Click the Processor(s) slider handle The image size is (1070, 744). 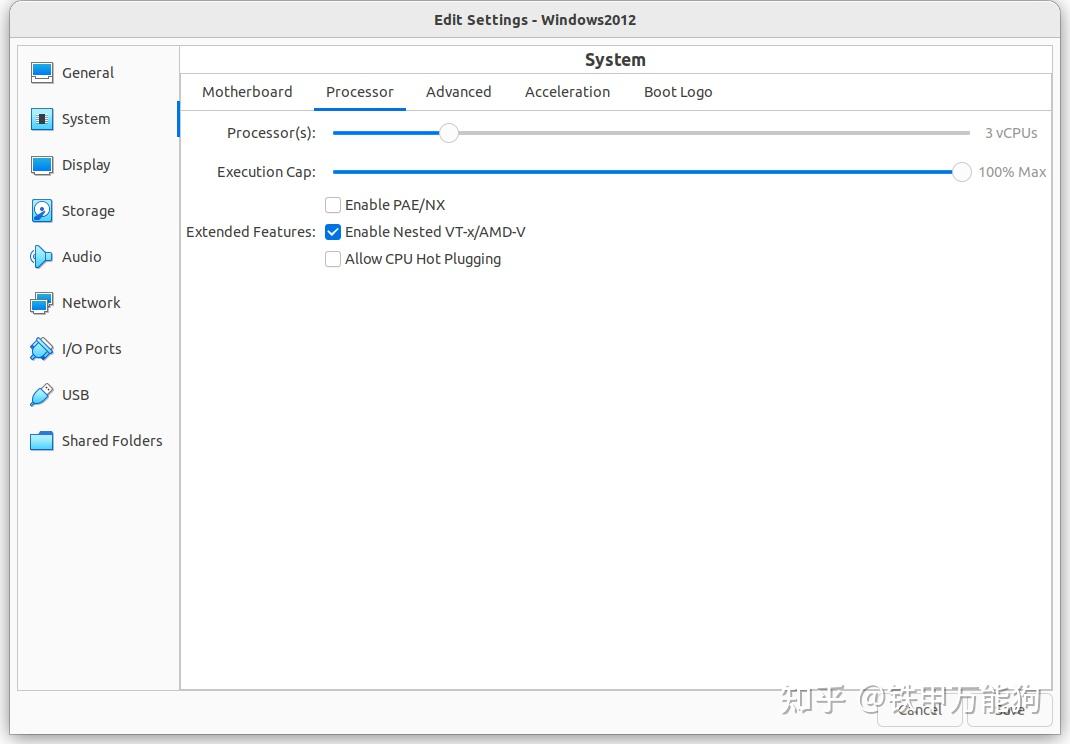pyautogui.click(x=448, y=133)
